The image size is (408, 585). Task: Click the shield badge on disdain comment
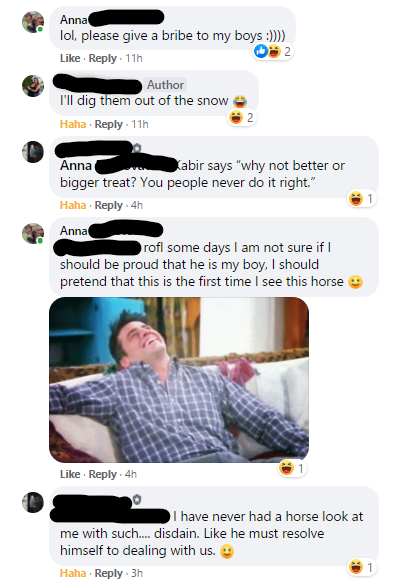click(137, 499)
